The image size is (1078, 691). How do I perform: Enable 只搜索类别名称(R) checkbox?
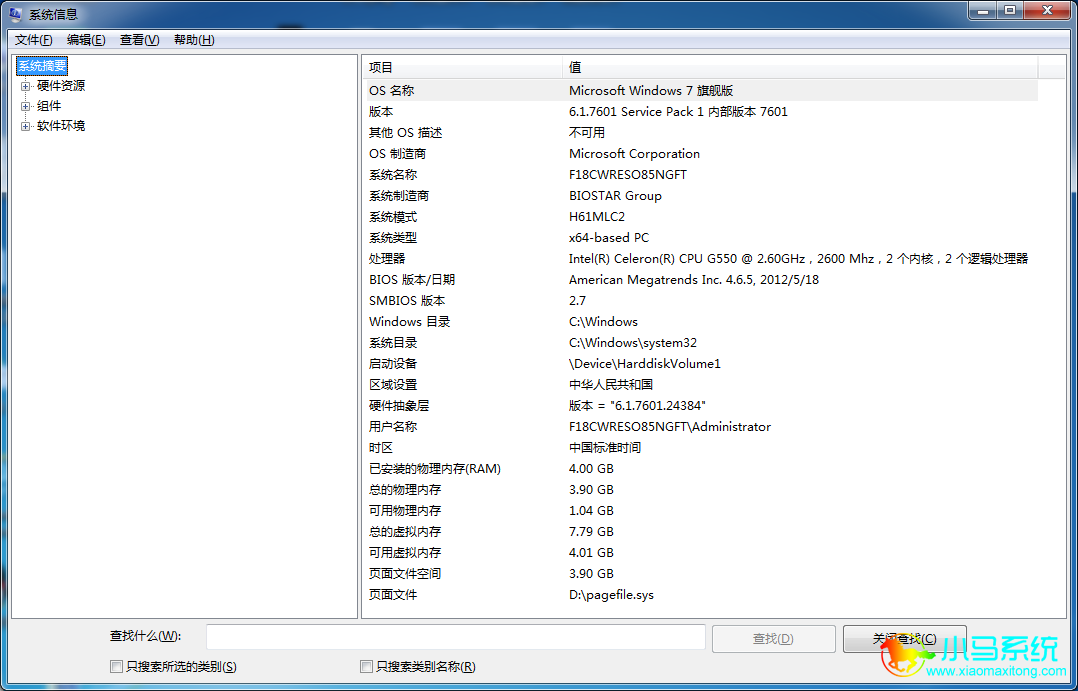click(366, 666)
